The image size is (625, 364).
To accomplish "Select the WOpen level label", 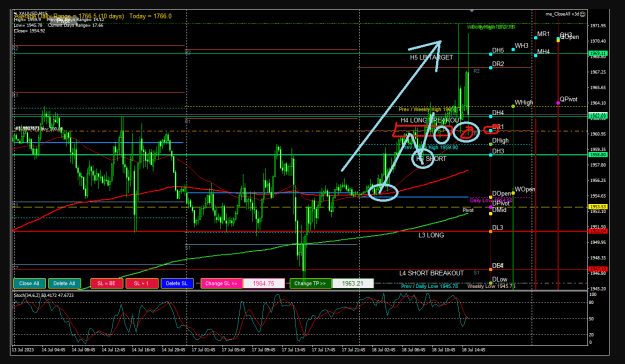I will click(525, 189).
